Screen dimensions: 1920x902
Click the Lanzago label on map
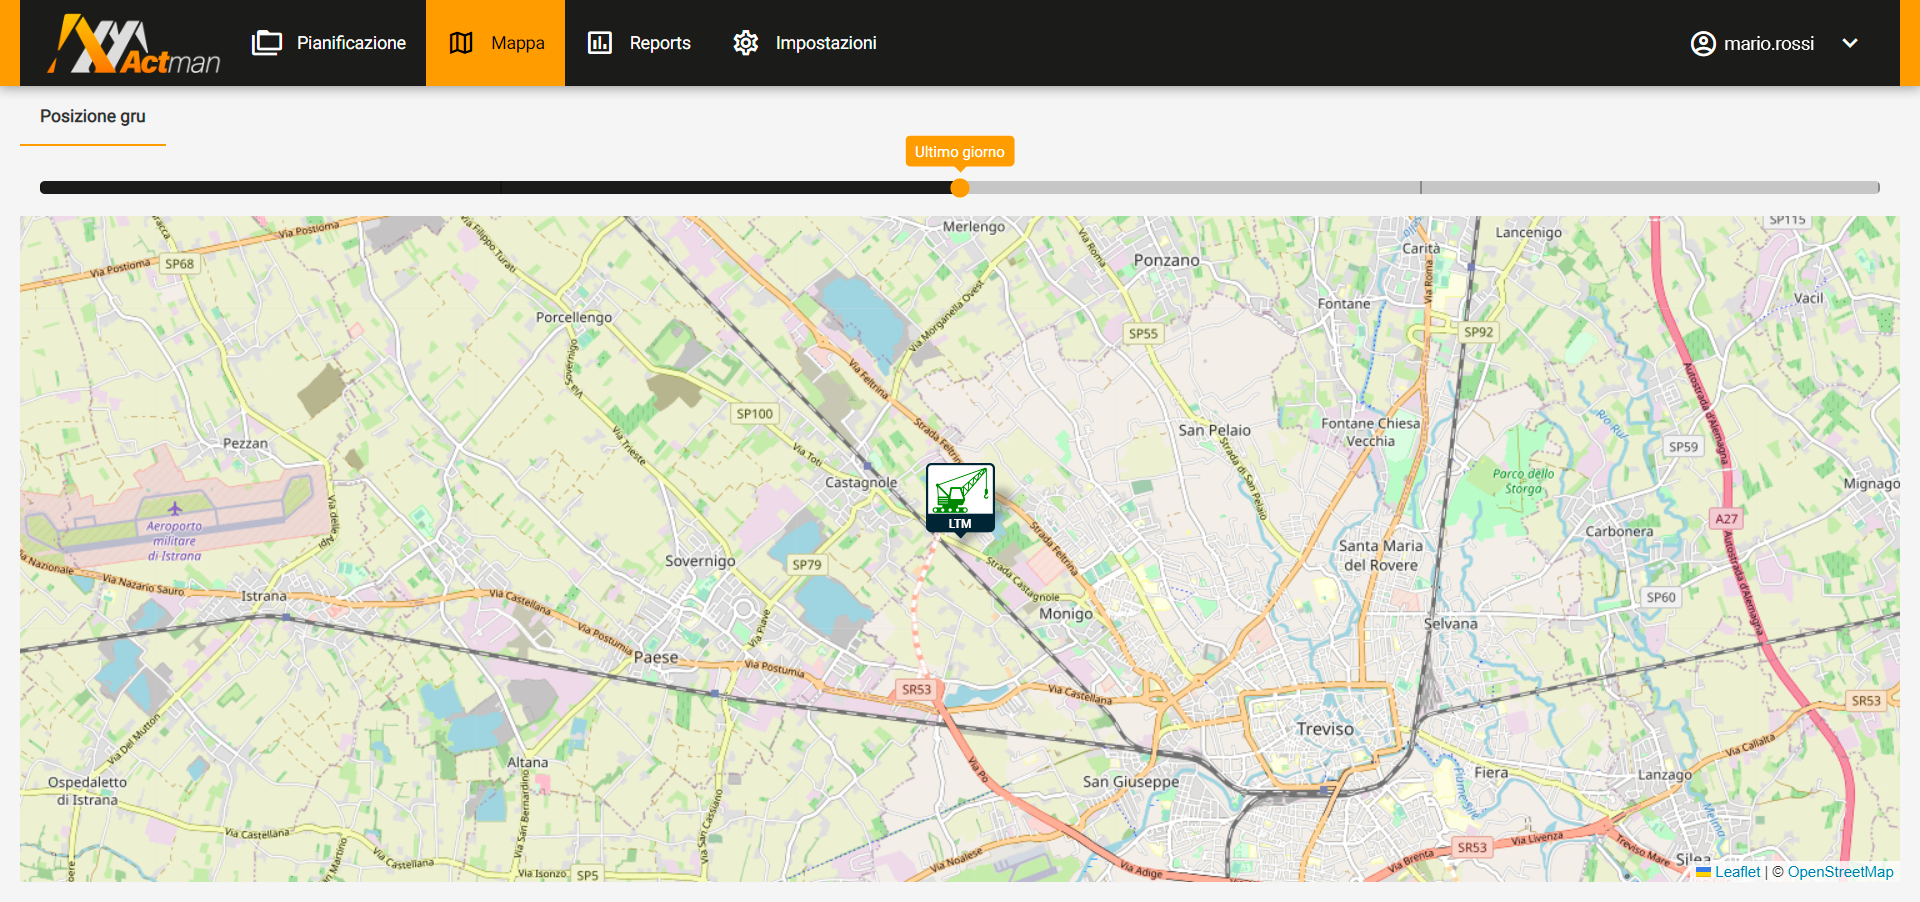1665,774
